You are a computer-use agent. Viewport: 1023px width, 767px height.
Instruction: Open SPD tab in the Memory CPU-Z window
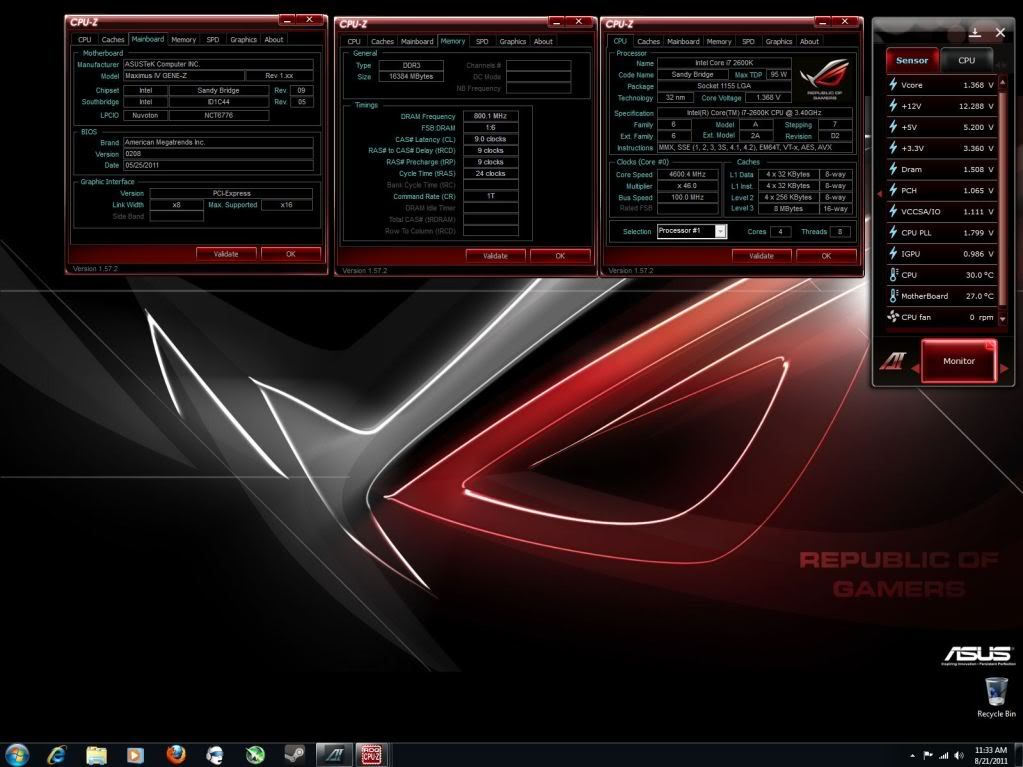point(481,41)
